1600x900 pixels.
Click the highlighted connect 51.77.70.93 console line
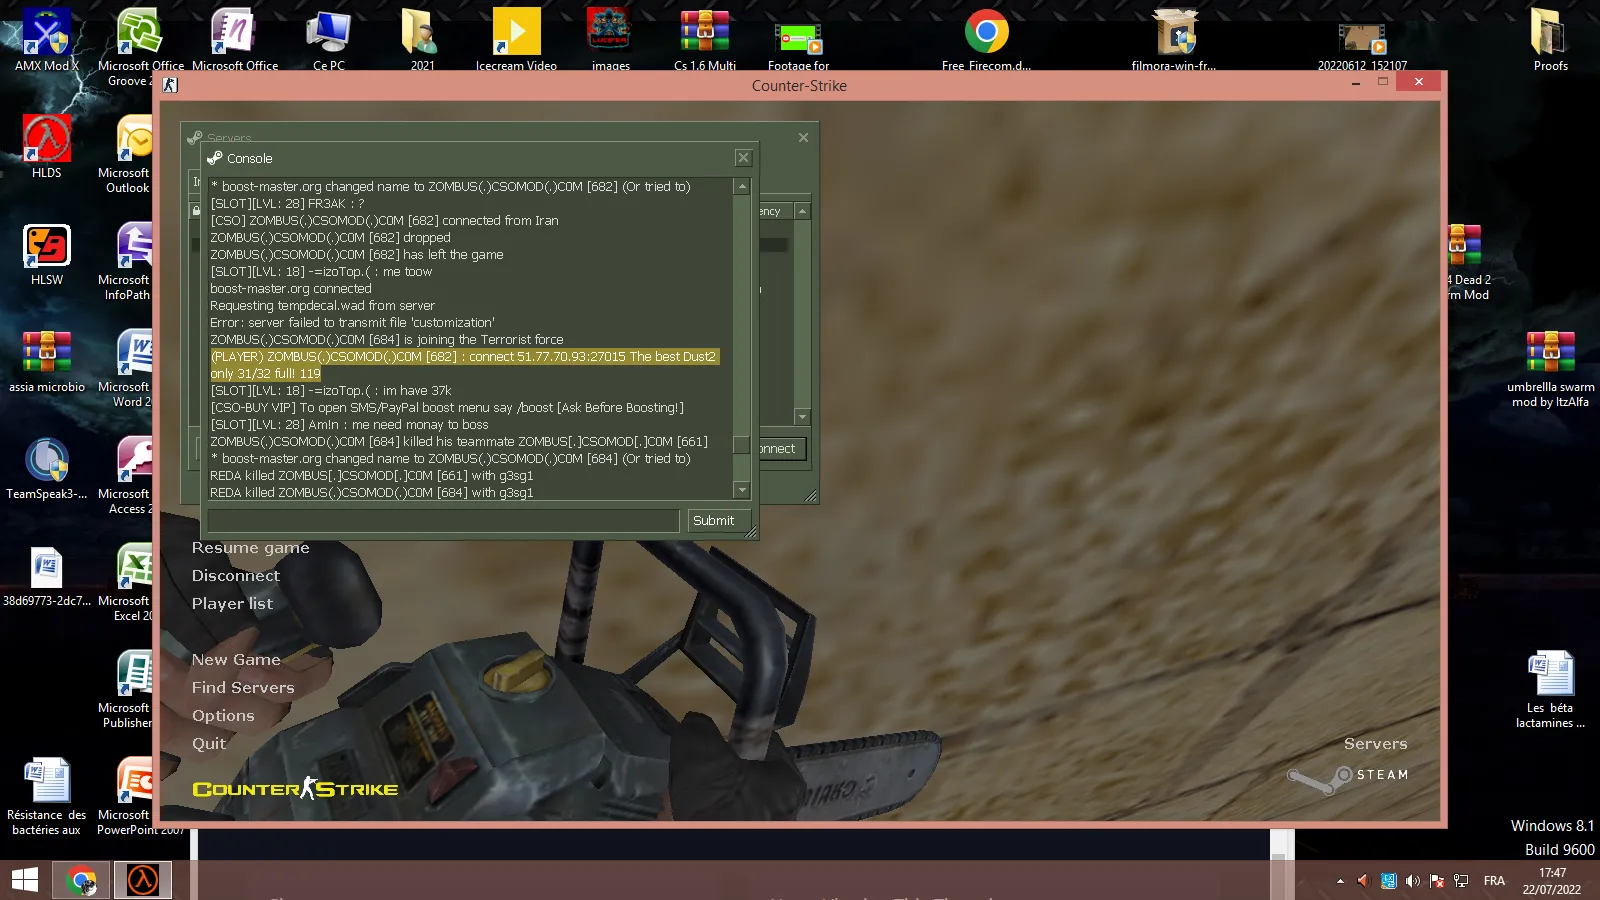click(464, 365)
